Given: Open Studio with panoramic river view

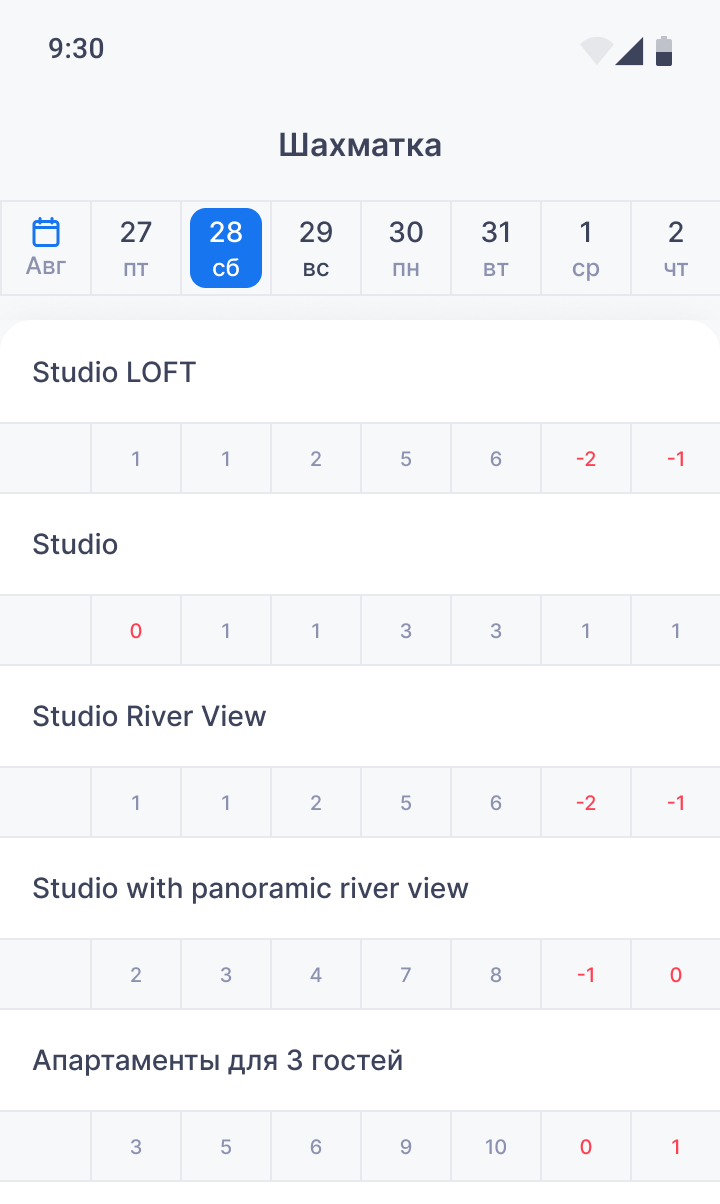Looking at the screenshot, I should click(250, 889).
